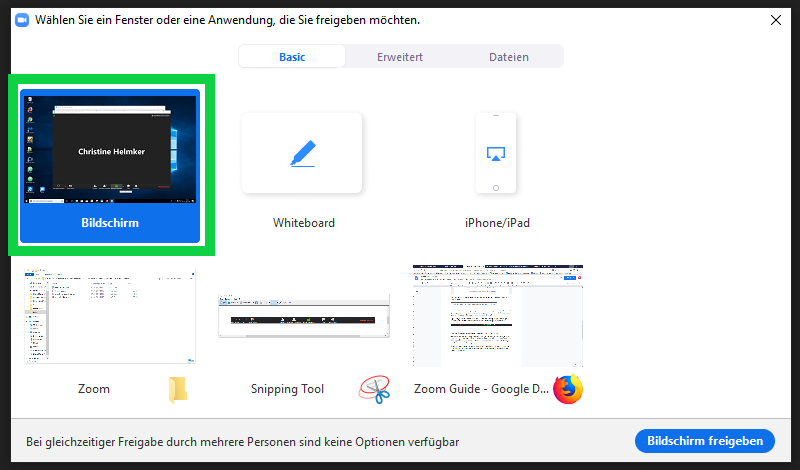Open the Erweitert tab

click(x=399, y=57)
